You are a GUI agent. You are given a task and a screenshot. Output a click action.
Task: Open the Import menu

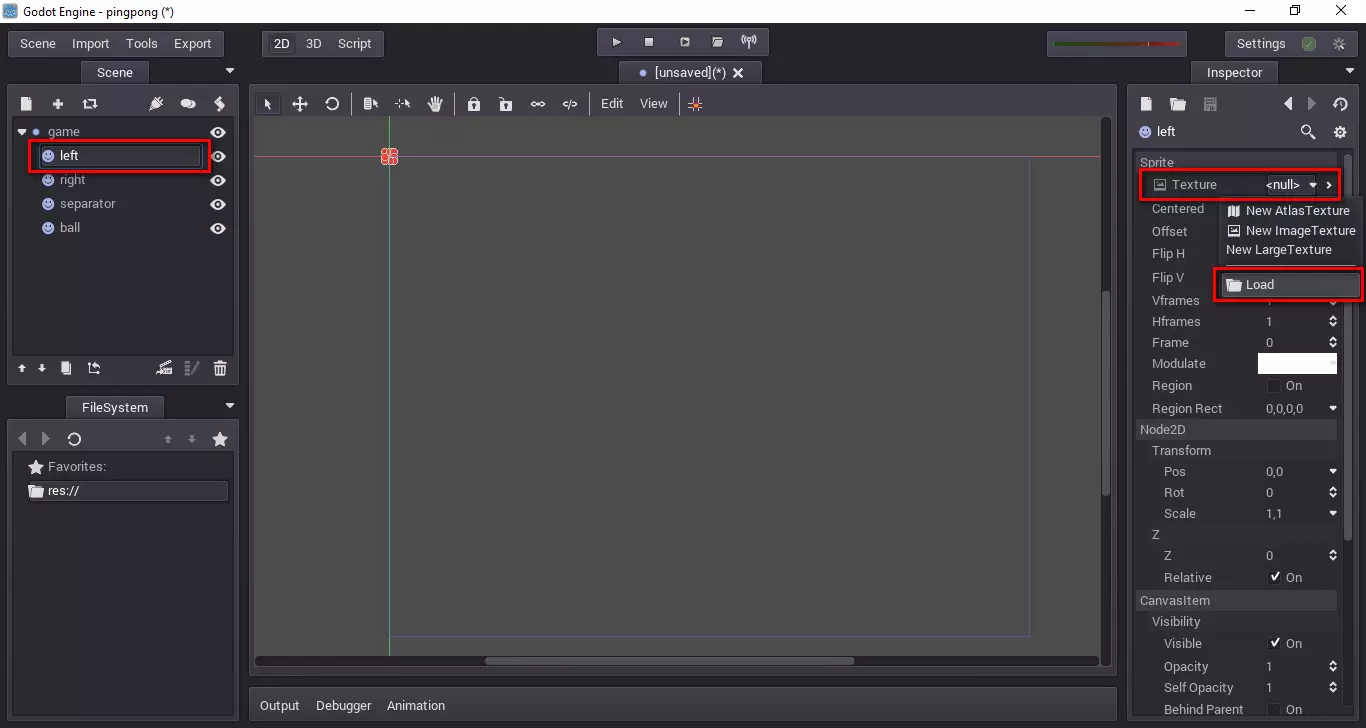coord(90,44)
